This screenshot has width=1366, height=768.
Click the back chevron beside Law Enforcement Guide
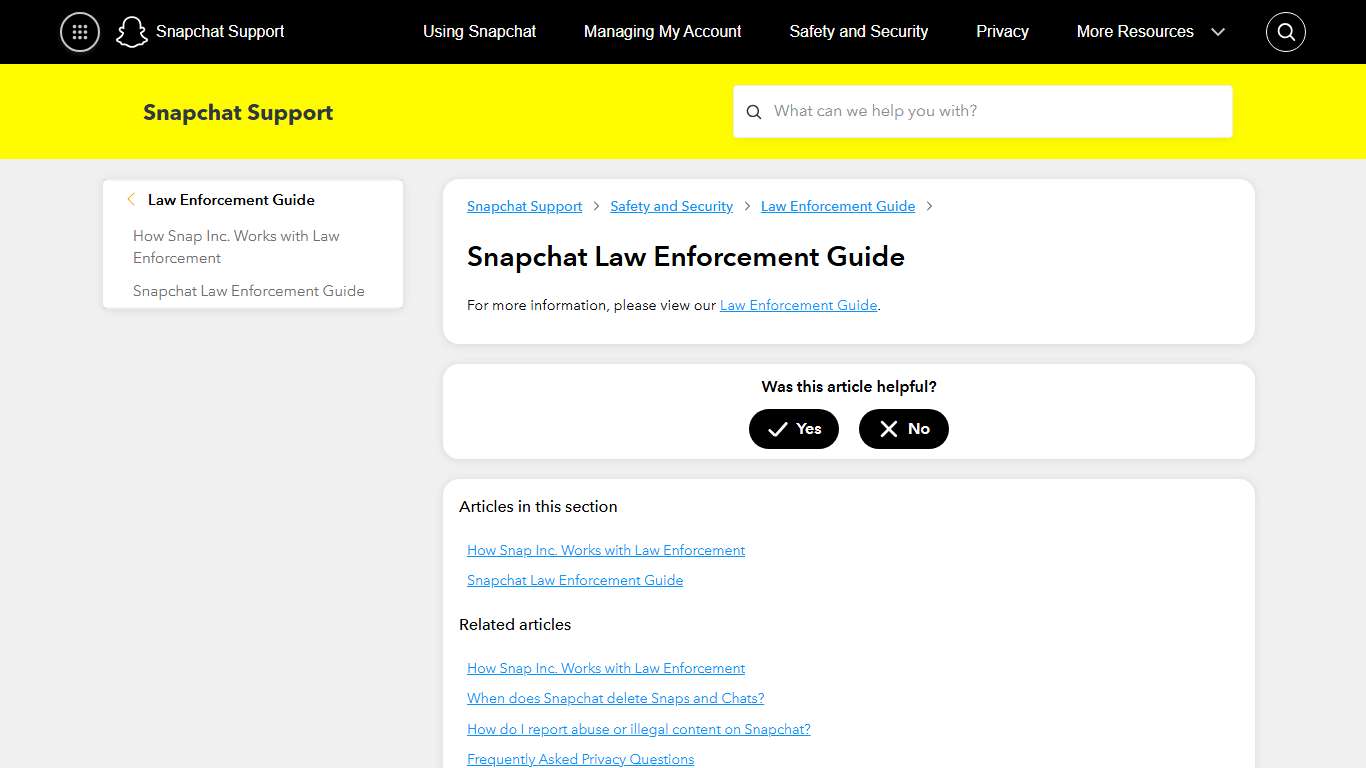tap(131, 199)
